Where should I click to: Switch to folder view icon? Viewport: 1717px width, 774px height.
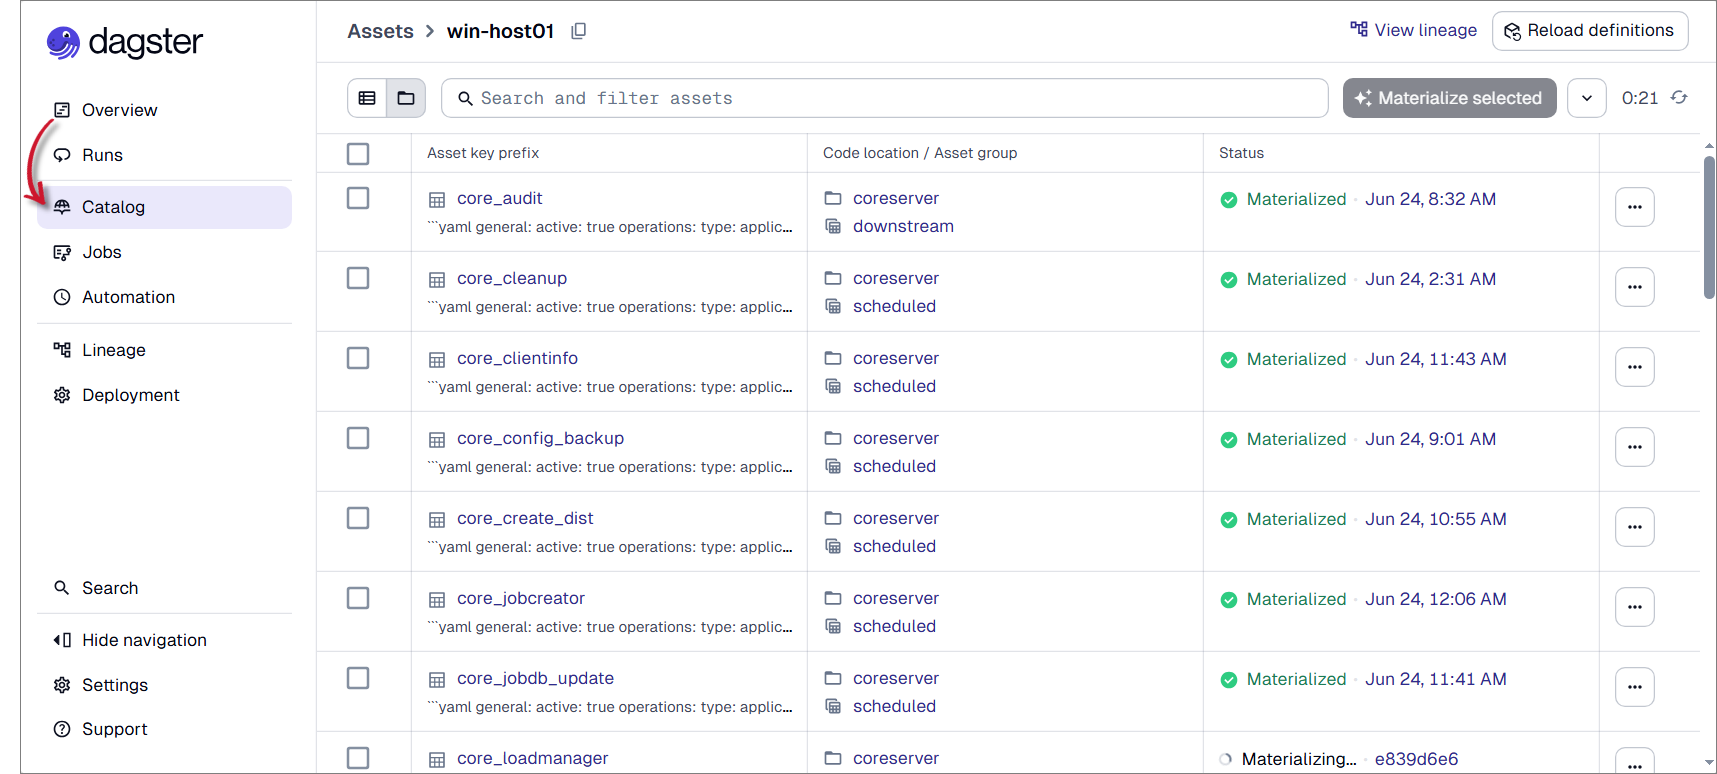(406, 98)
